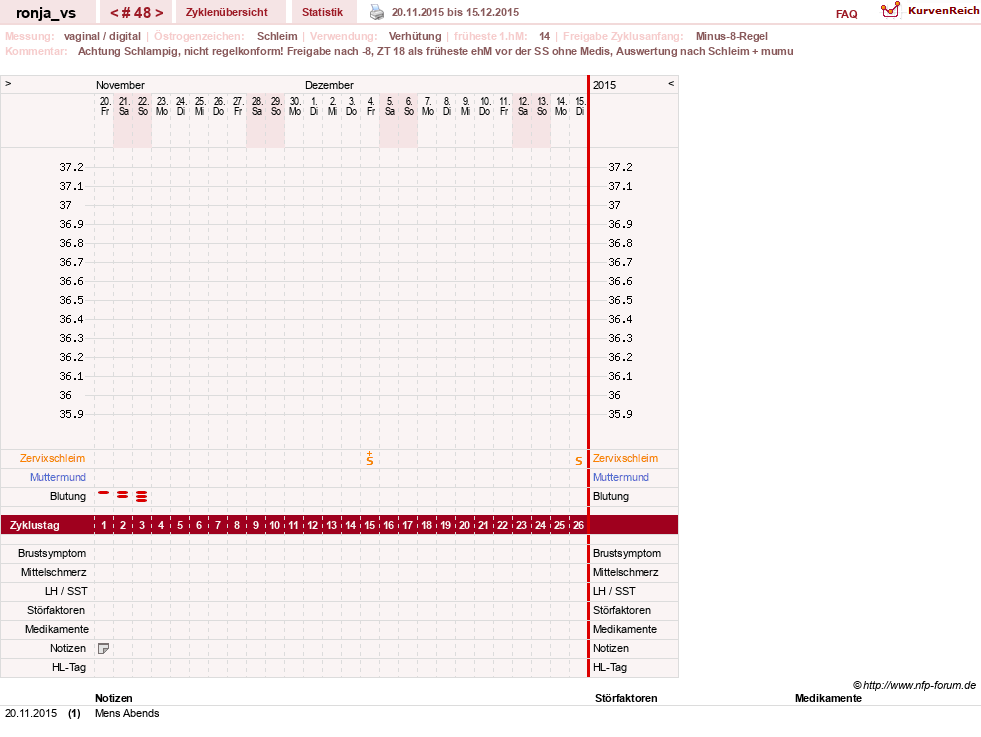Click the Notizen column heading at the bottom
Image resolution: width=981 pixels, height=737 pixels.
coord(114,698)
